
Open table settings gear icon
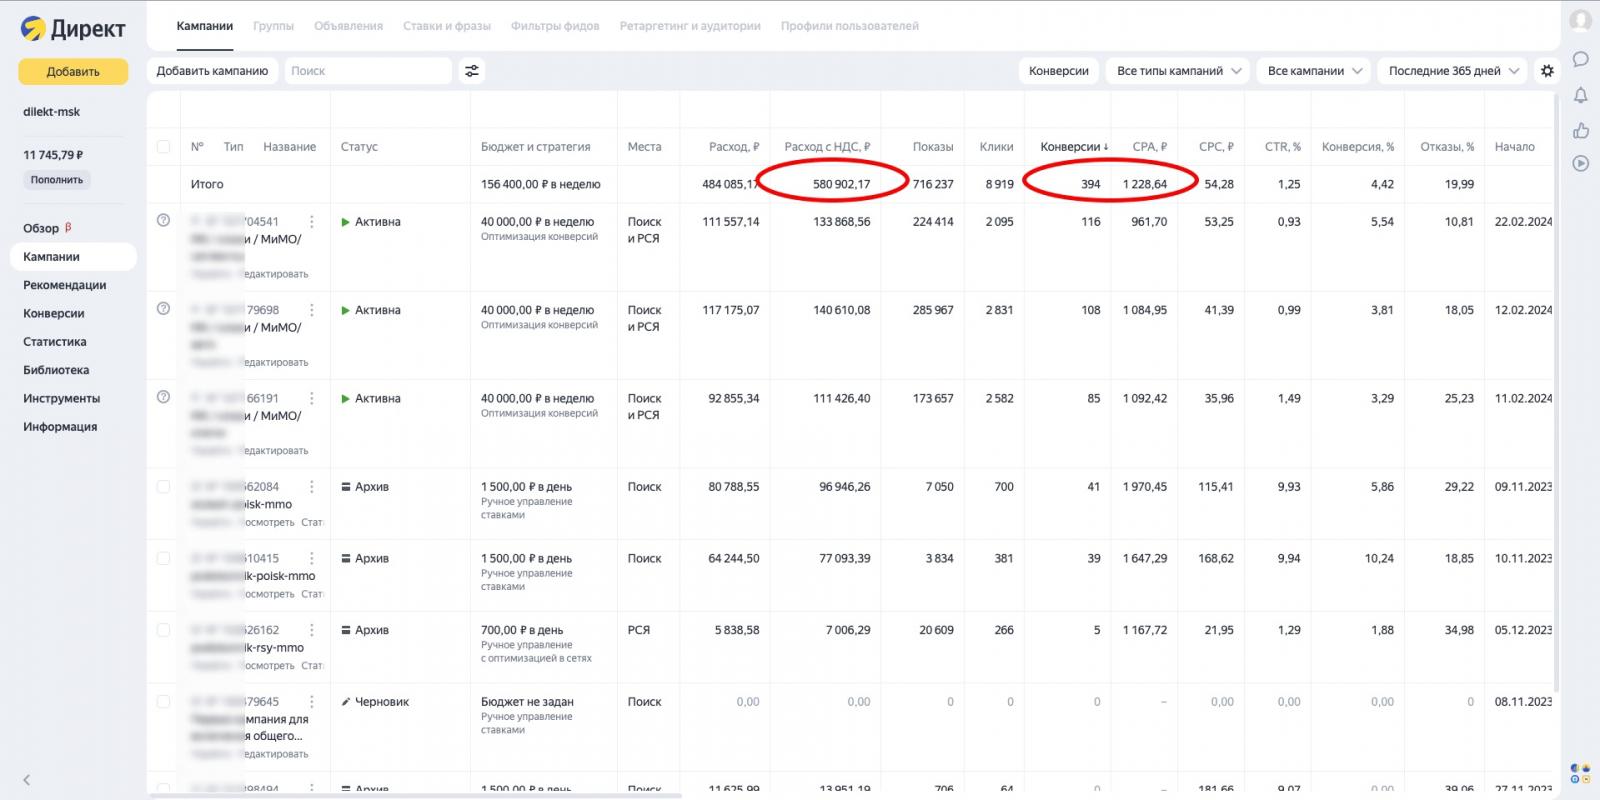pos(1547,71)
